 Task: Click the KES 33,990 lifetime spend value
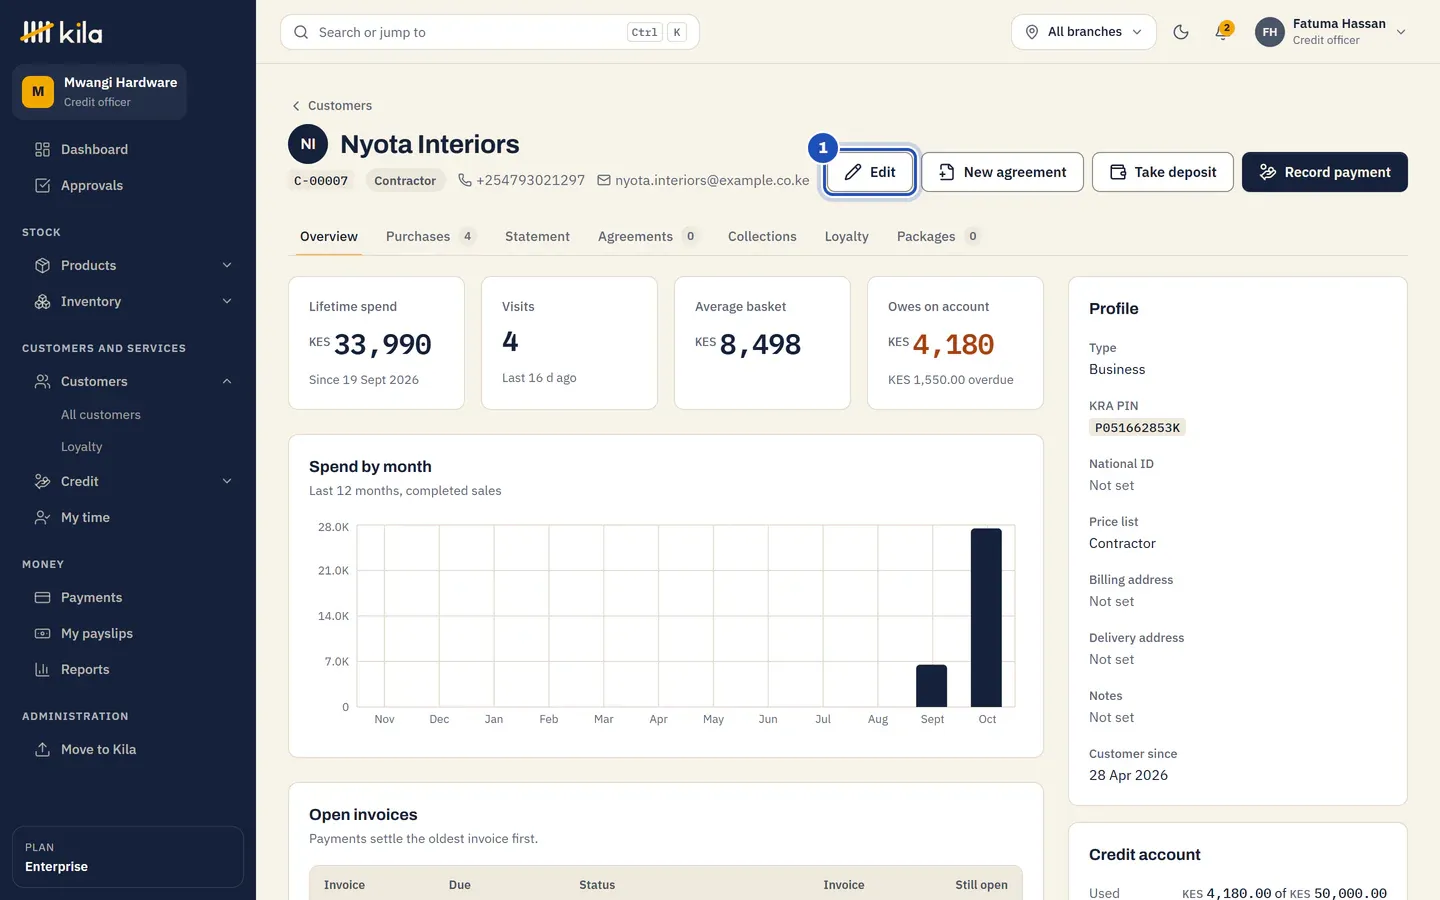[x=370, y=344]
